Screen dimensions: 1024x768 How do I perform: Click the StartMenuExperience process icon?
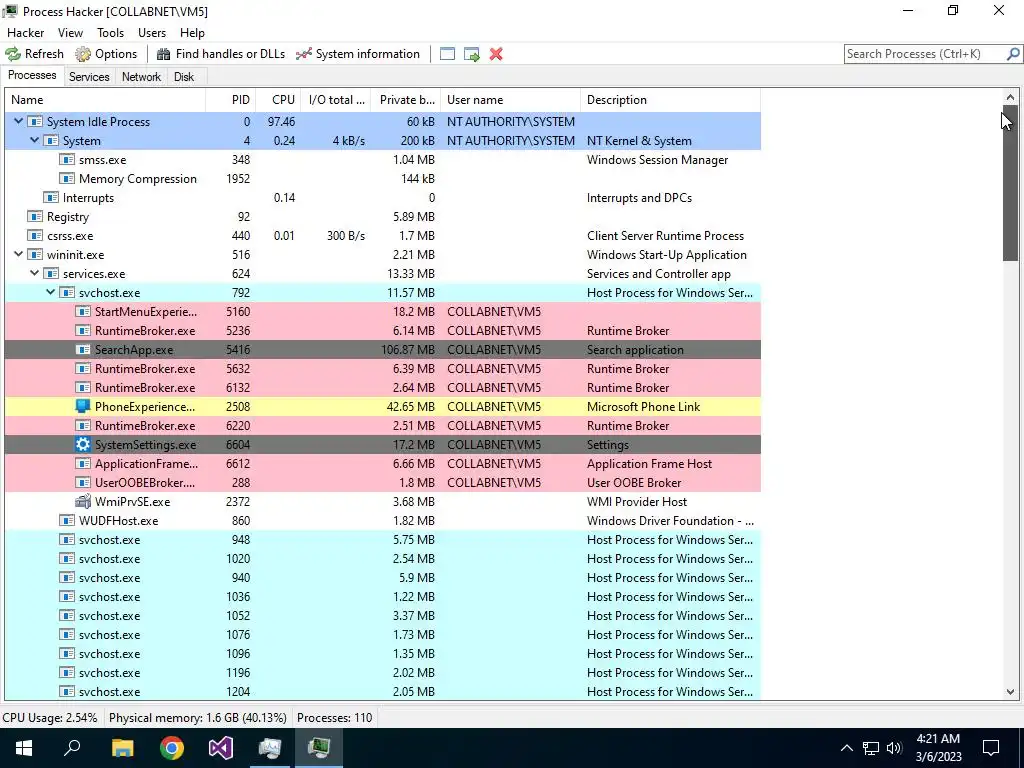coord(83,312)
